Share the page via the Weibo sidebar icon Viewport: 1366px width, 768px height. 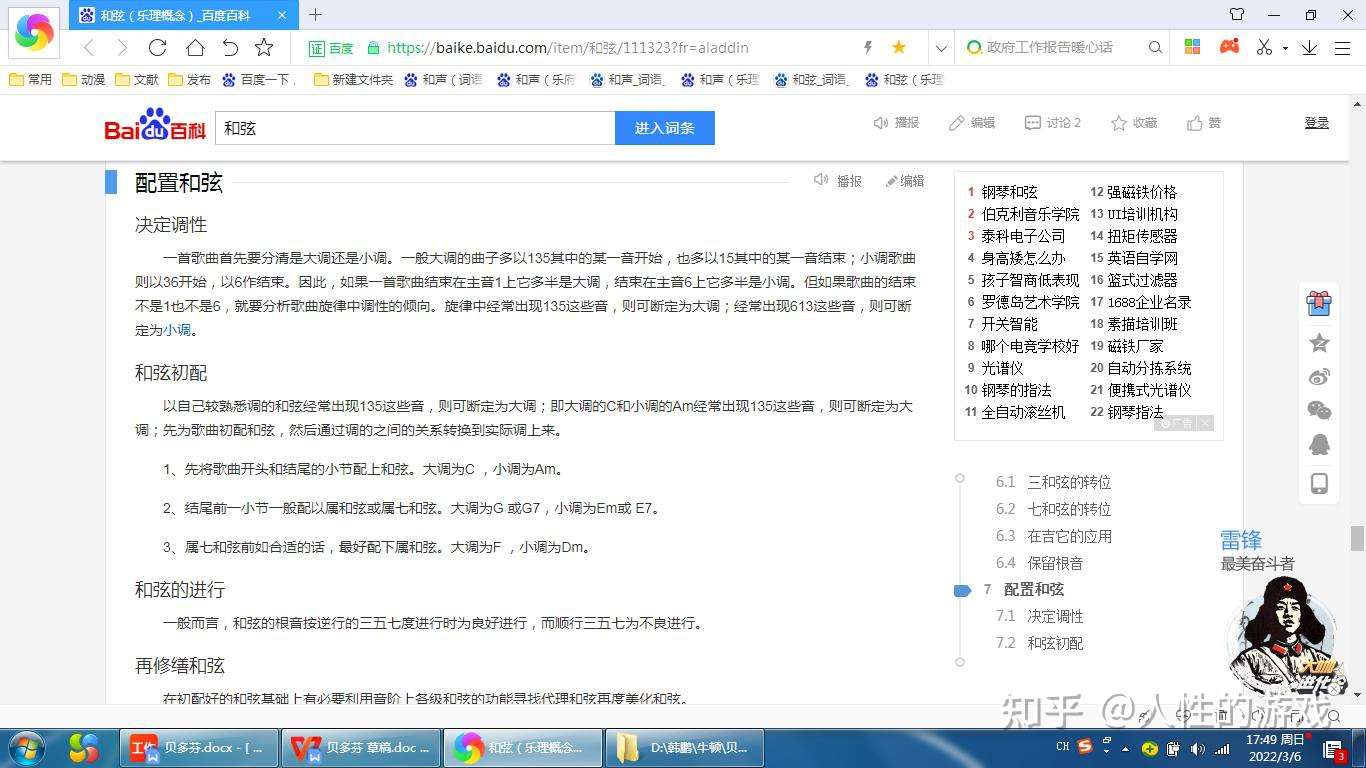pos(1319,375)
